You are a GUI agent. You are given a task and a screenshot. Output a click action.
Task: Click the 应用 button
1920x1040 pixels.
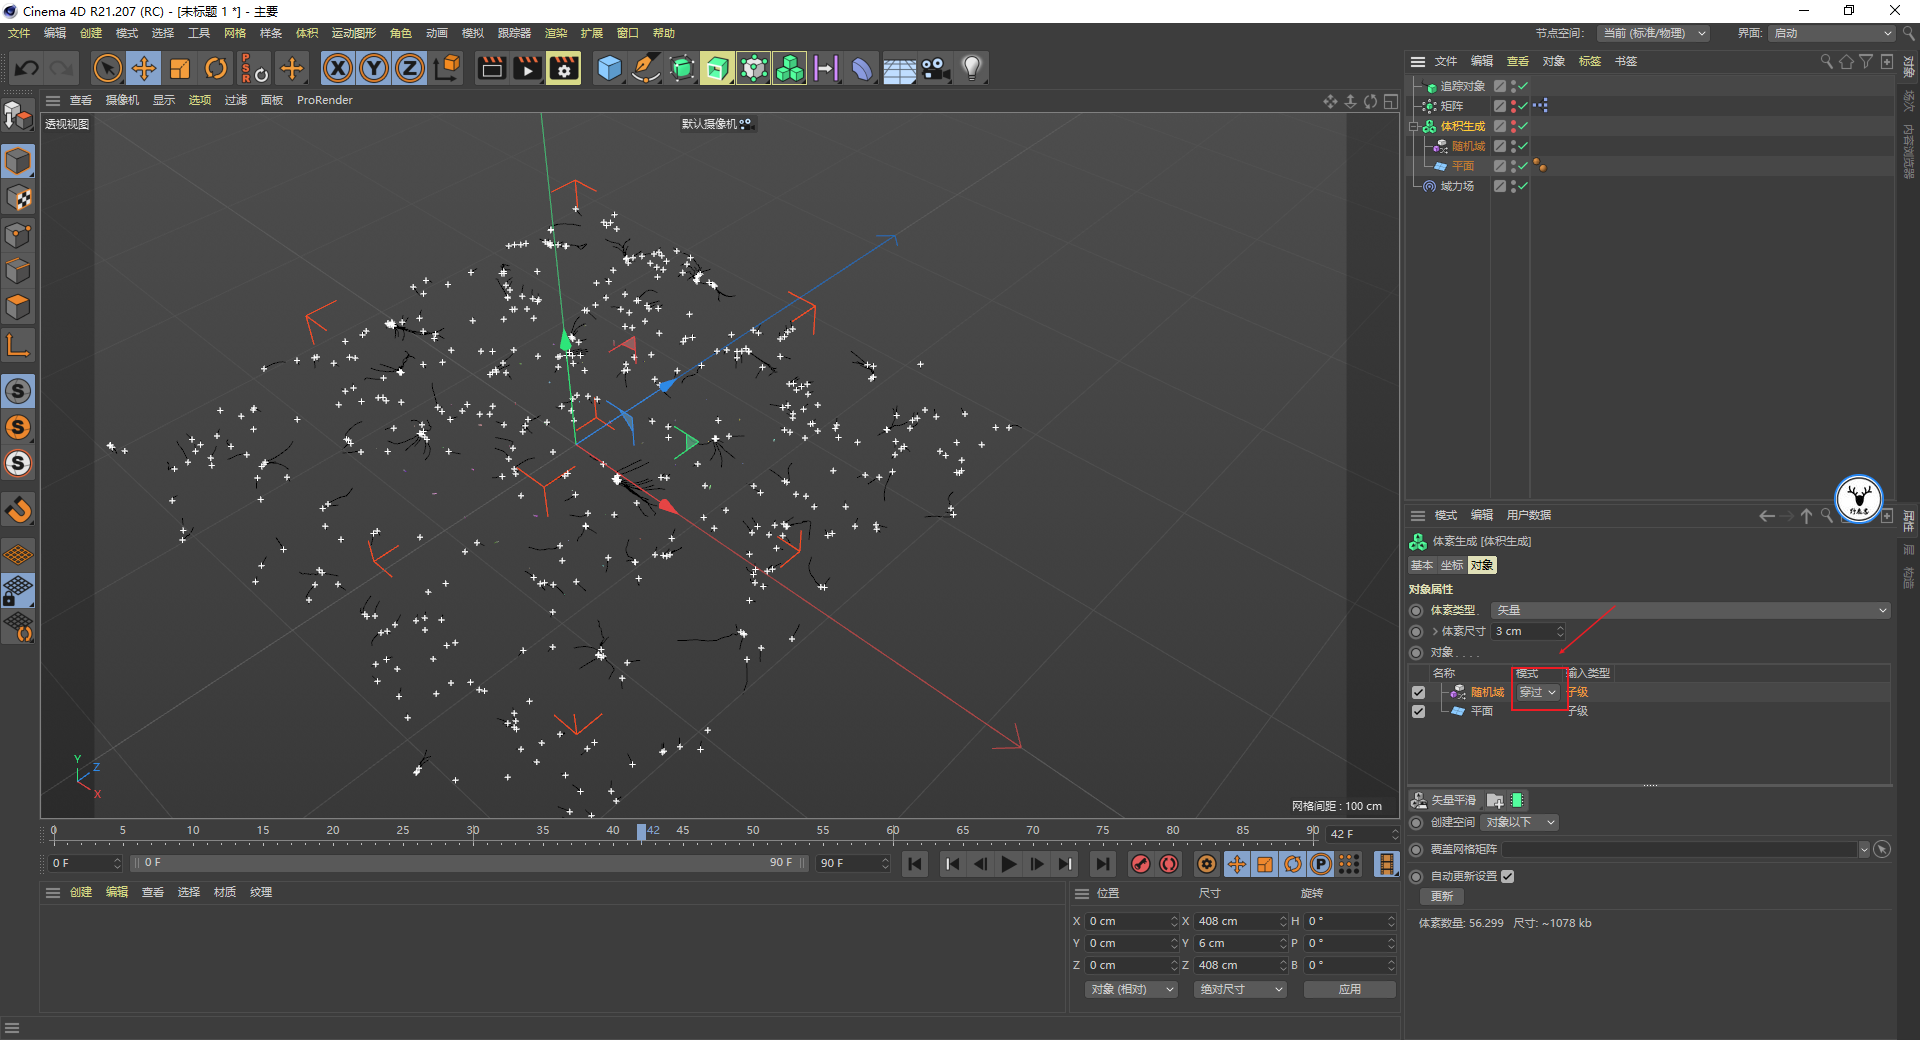(x=1349, y=989)
